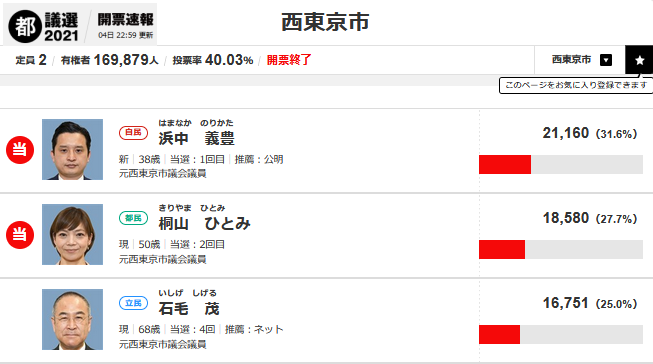The height and width of the screenshot is (364, 653).
Task: Open the 西東京市 district dropdown arrow
Action: pos(606,60)
